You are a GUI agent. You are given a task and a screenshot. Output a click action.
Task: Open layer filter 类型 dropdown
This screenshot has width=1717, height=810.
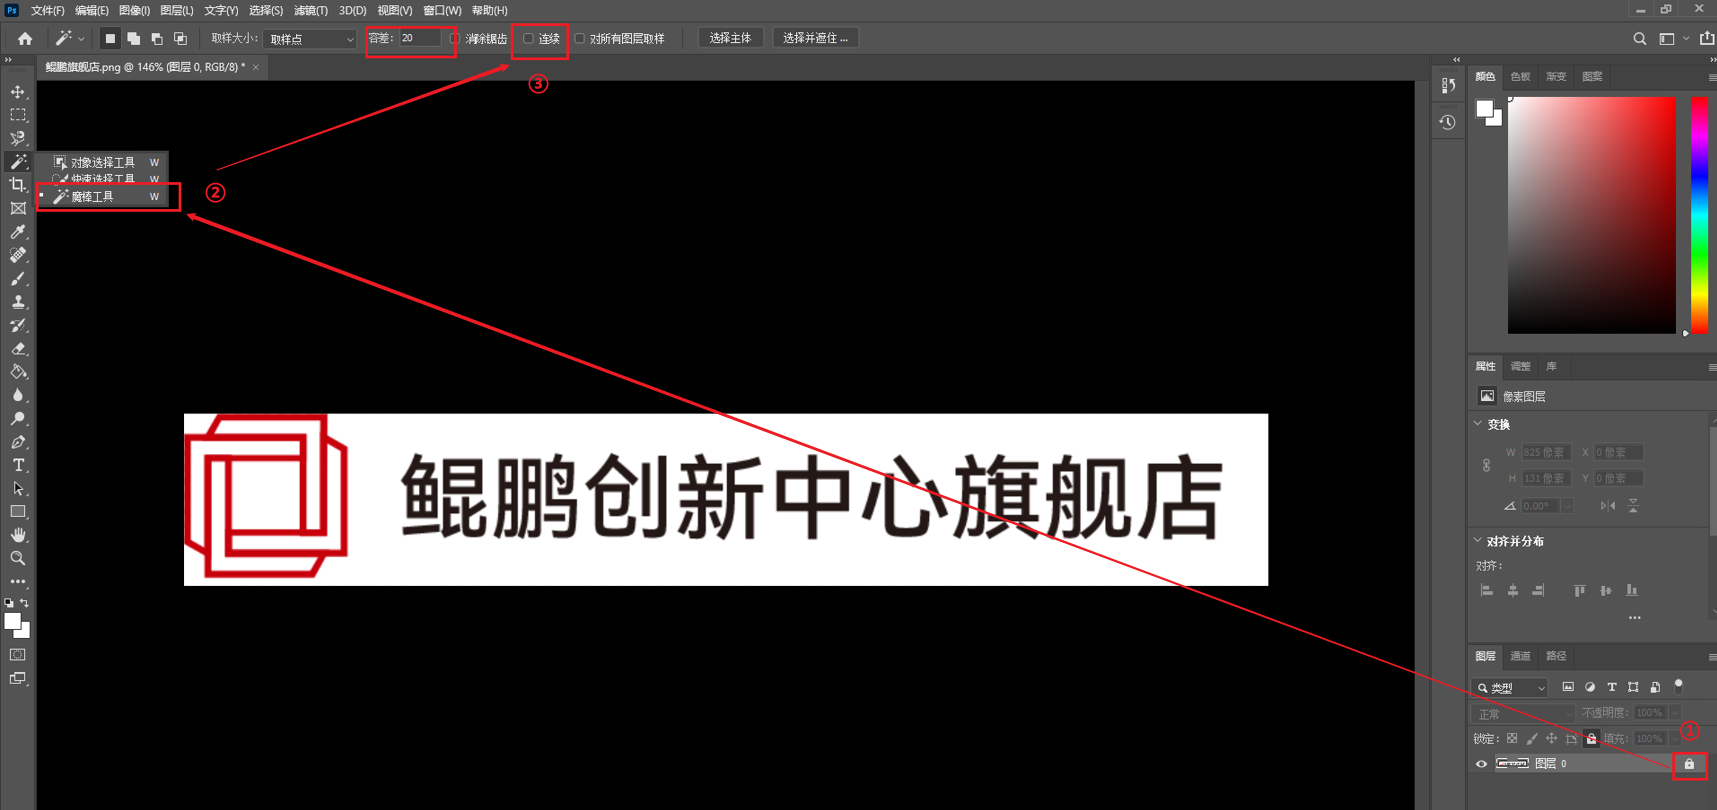pos(1510,687)
